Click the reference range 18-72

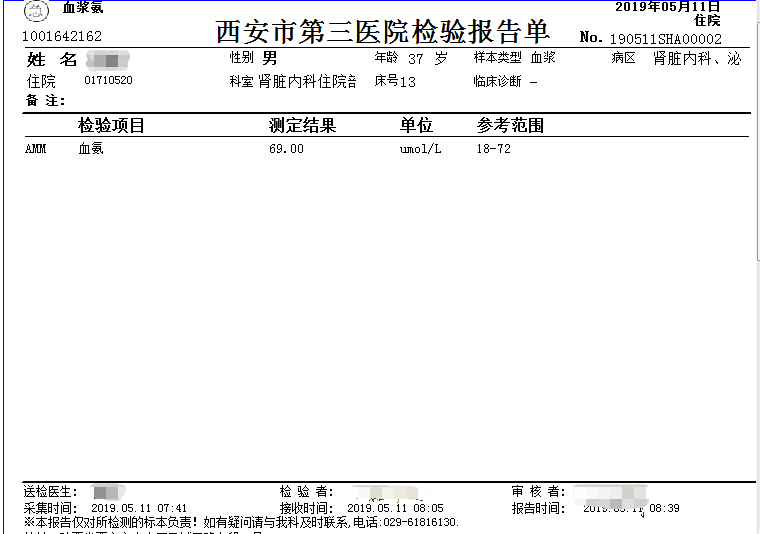[494, 149]
